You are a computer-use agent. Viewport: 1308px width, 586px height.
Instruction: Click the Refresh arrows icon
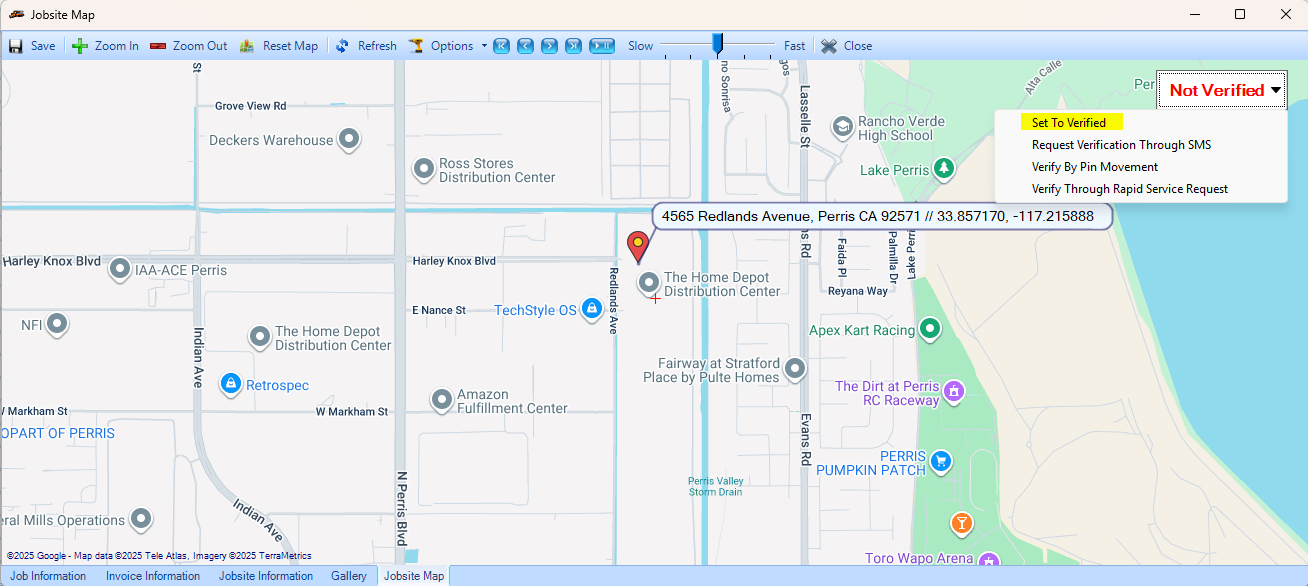[x=342, y=46]
